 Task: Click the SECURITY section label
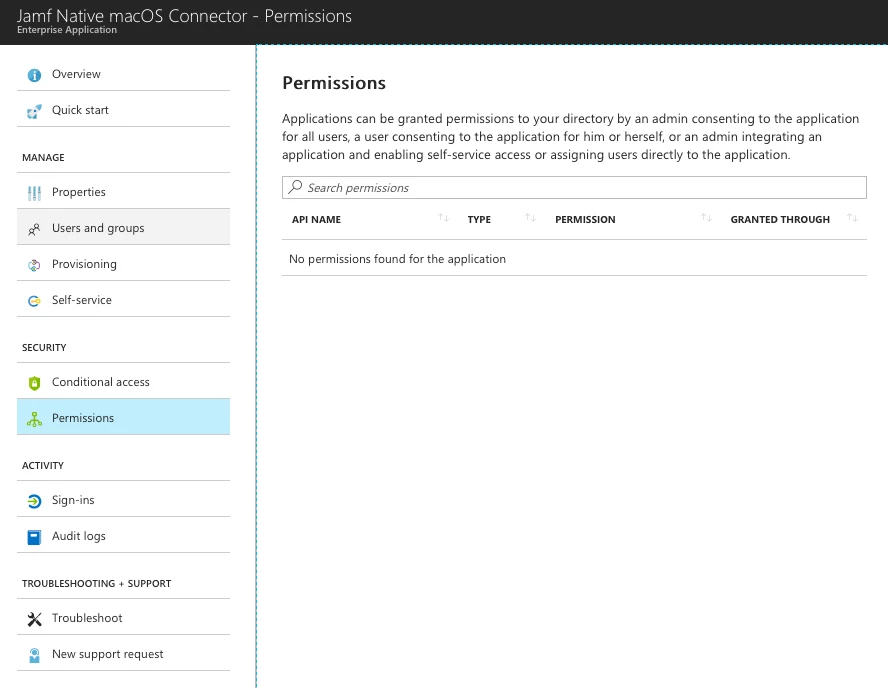click(44, 348)
